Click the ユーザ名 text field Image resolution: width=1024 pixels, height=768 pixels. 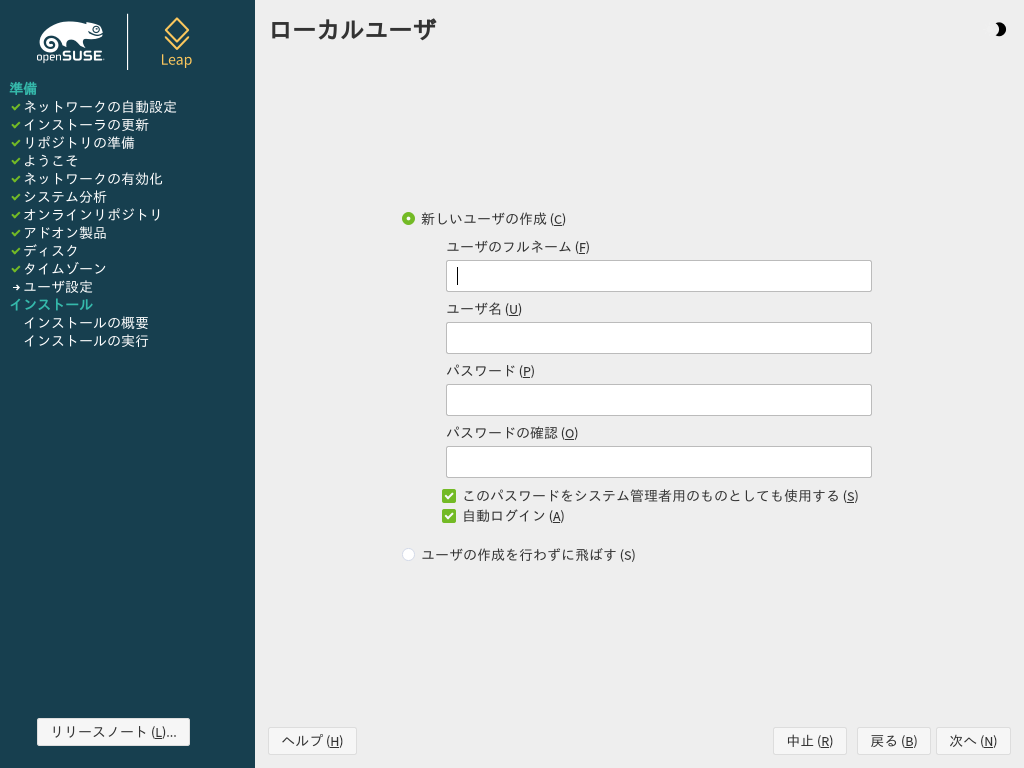tap(658, 338)
